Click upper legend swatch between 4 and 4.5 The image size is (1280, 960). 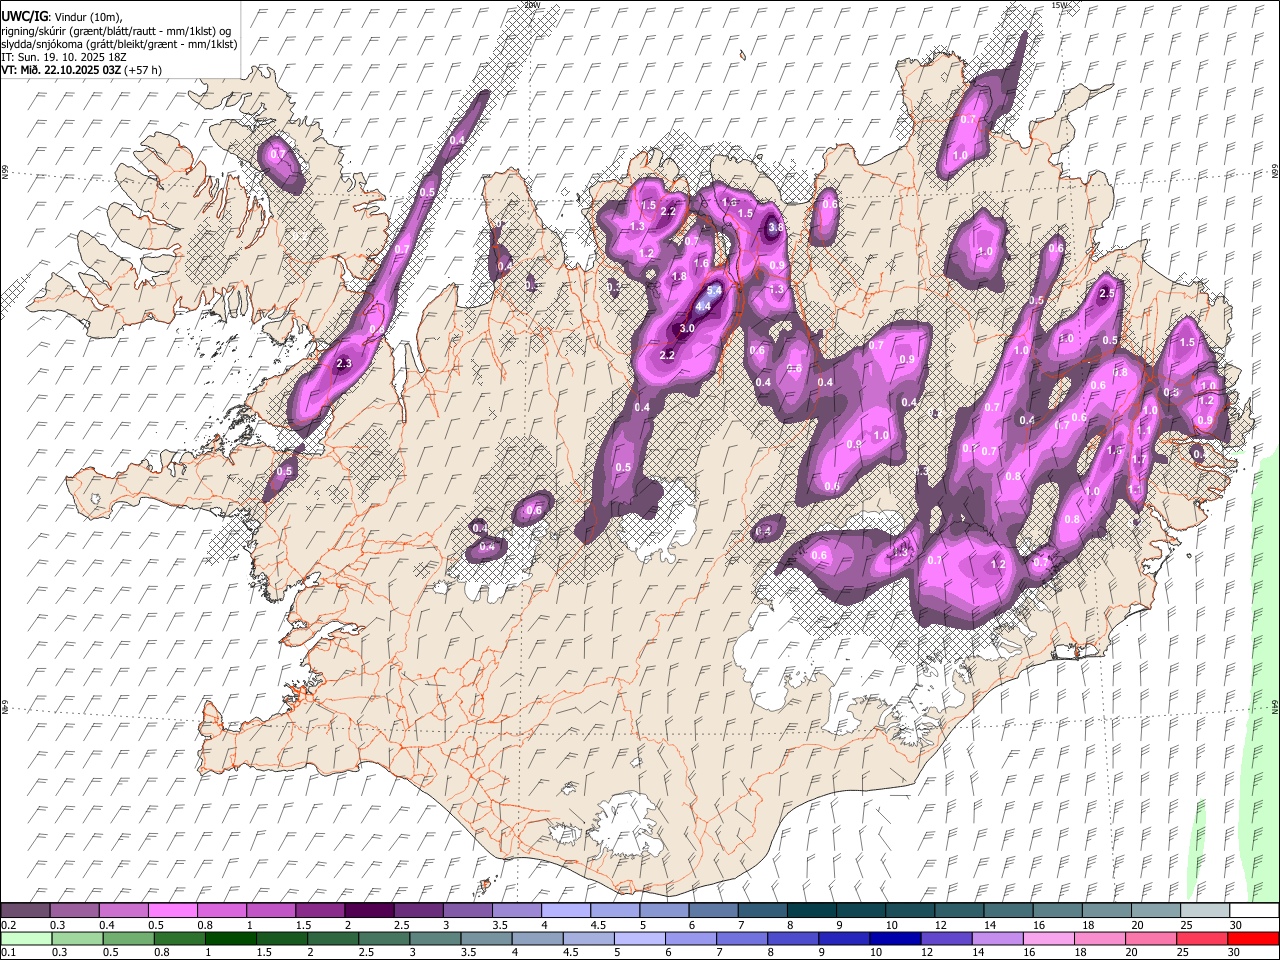tap(565, 910)
